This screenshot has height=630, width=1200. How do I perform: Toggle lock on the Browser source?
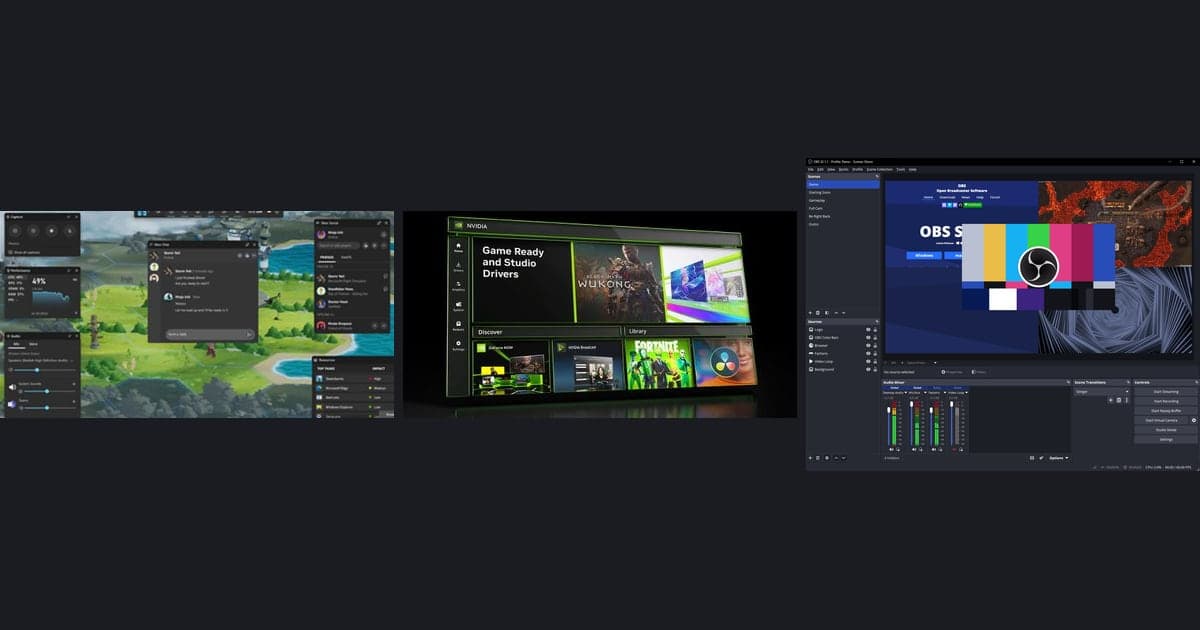point(875,345)
